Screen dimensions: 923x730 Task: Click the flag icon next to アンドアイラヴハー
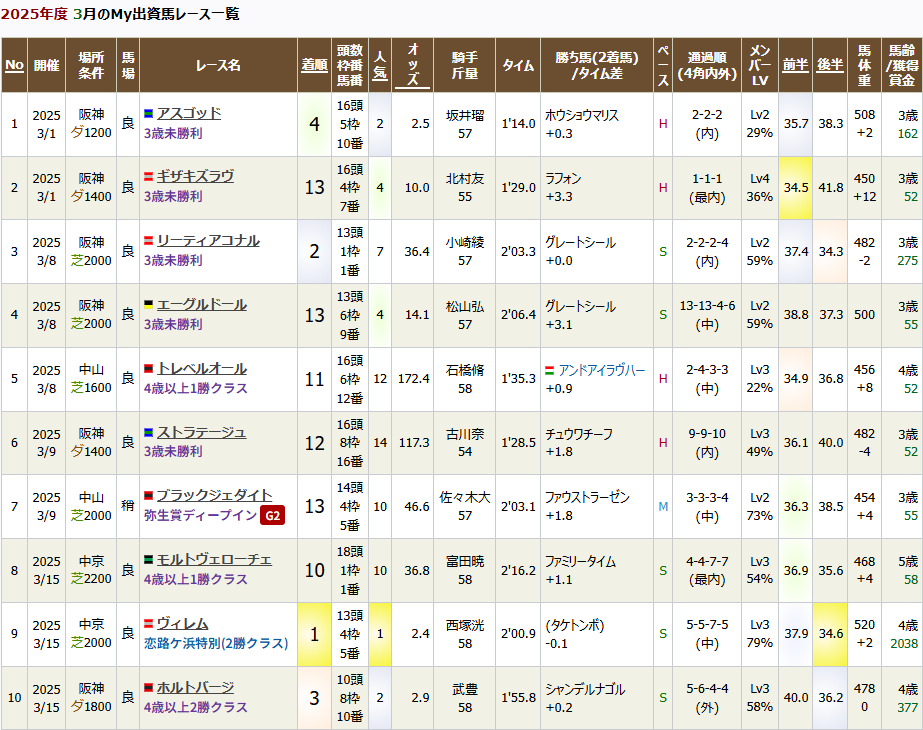point(550,371)
